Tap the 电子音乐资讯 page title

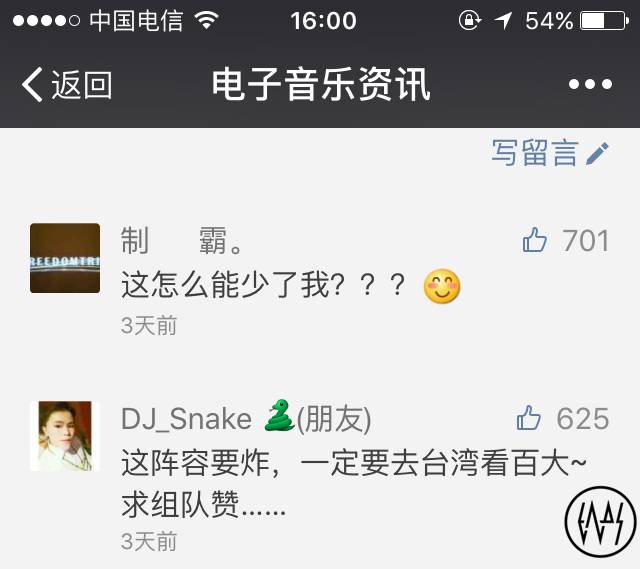[x=321, y=84]
